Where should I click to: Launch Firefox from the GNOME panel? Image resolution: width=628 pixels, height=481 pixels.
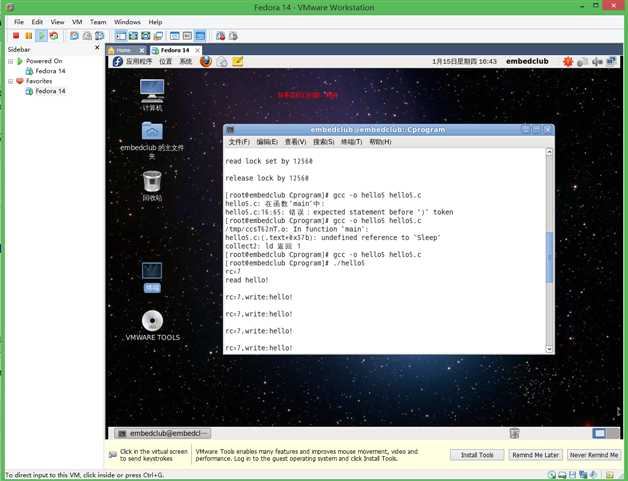pos(206,61)
